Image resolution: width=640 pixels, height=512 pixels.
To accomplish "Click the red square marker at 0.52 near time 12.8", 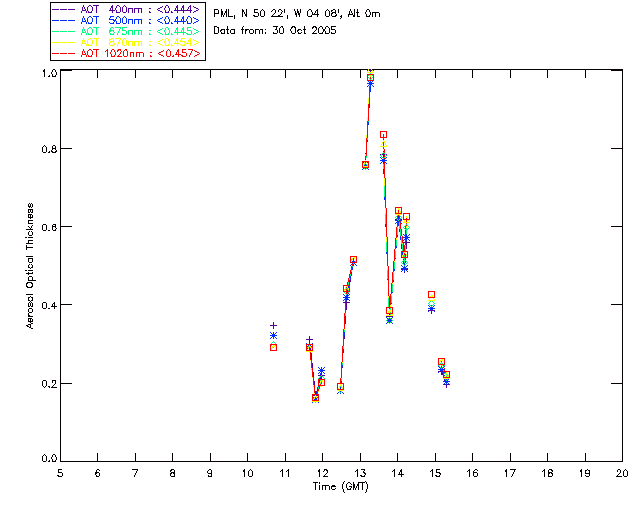I will (353, 260).
